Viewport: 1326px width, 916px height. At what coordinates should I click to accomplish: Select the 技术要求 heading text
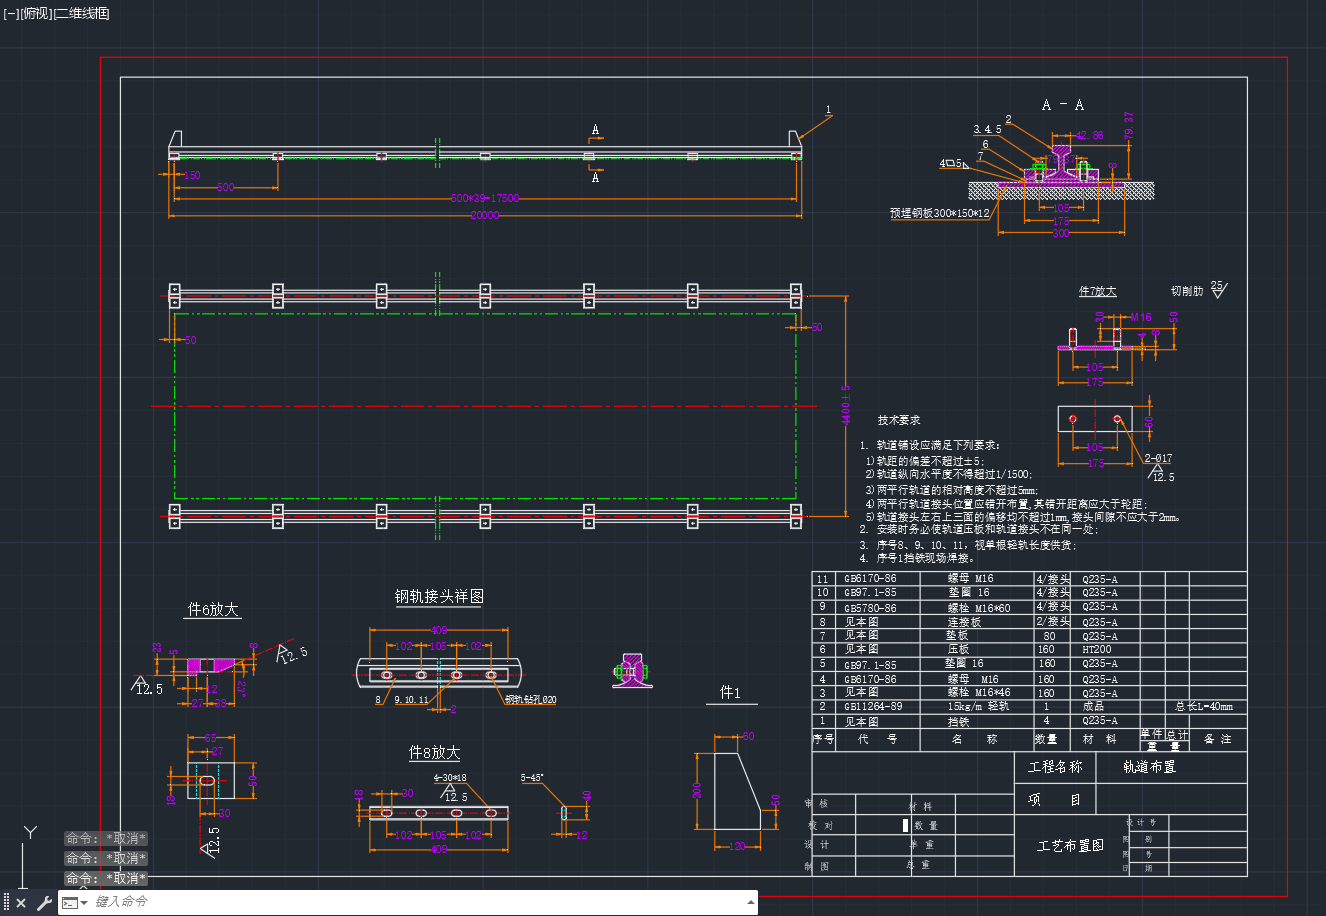(x=899, y=420)
